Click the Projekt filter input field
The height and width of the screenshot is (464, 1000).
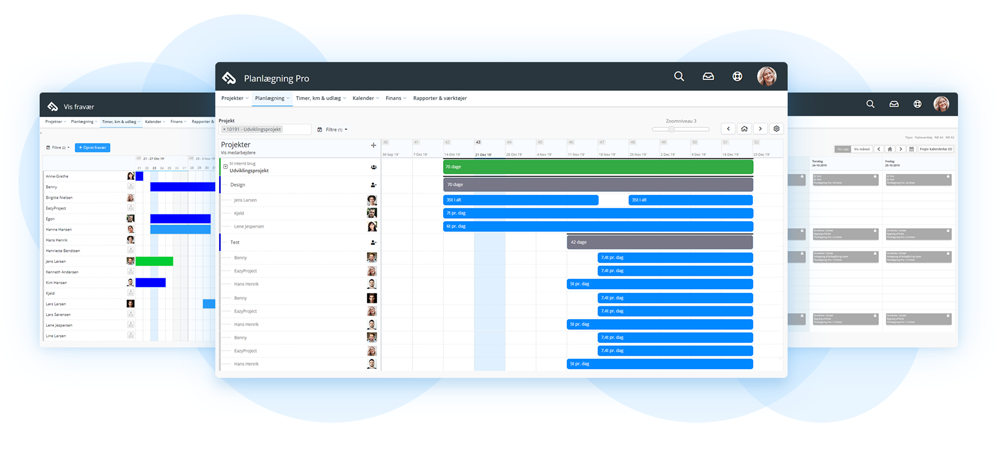tap(265, 129)
